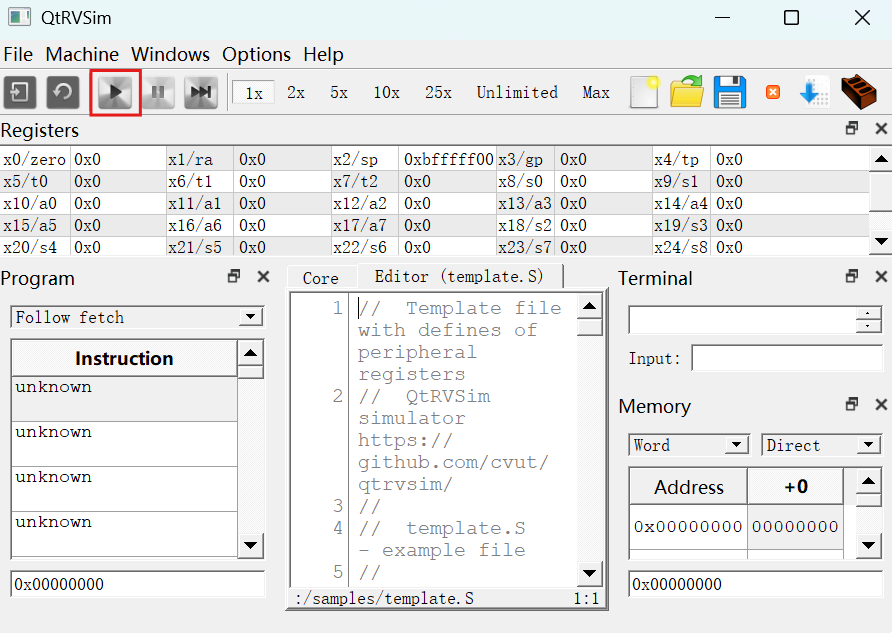The height and width of the screenshot is (633, 892).
Task: Save source with floppy disk icon
Action: coord(730,92)
